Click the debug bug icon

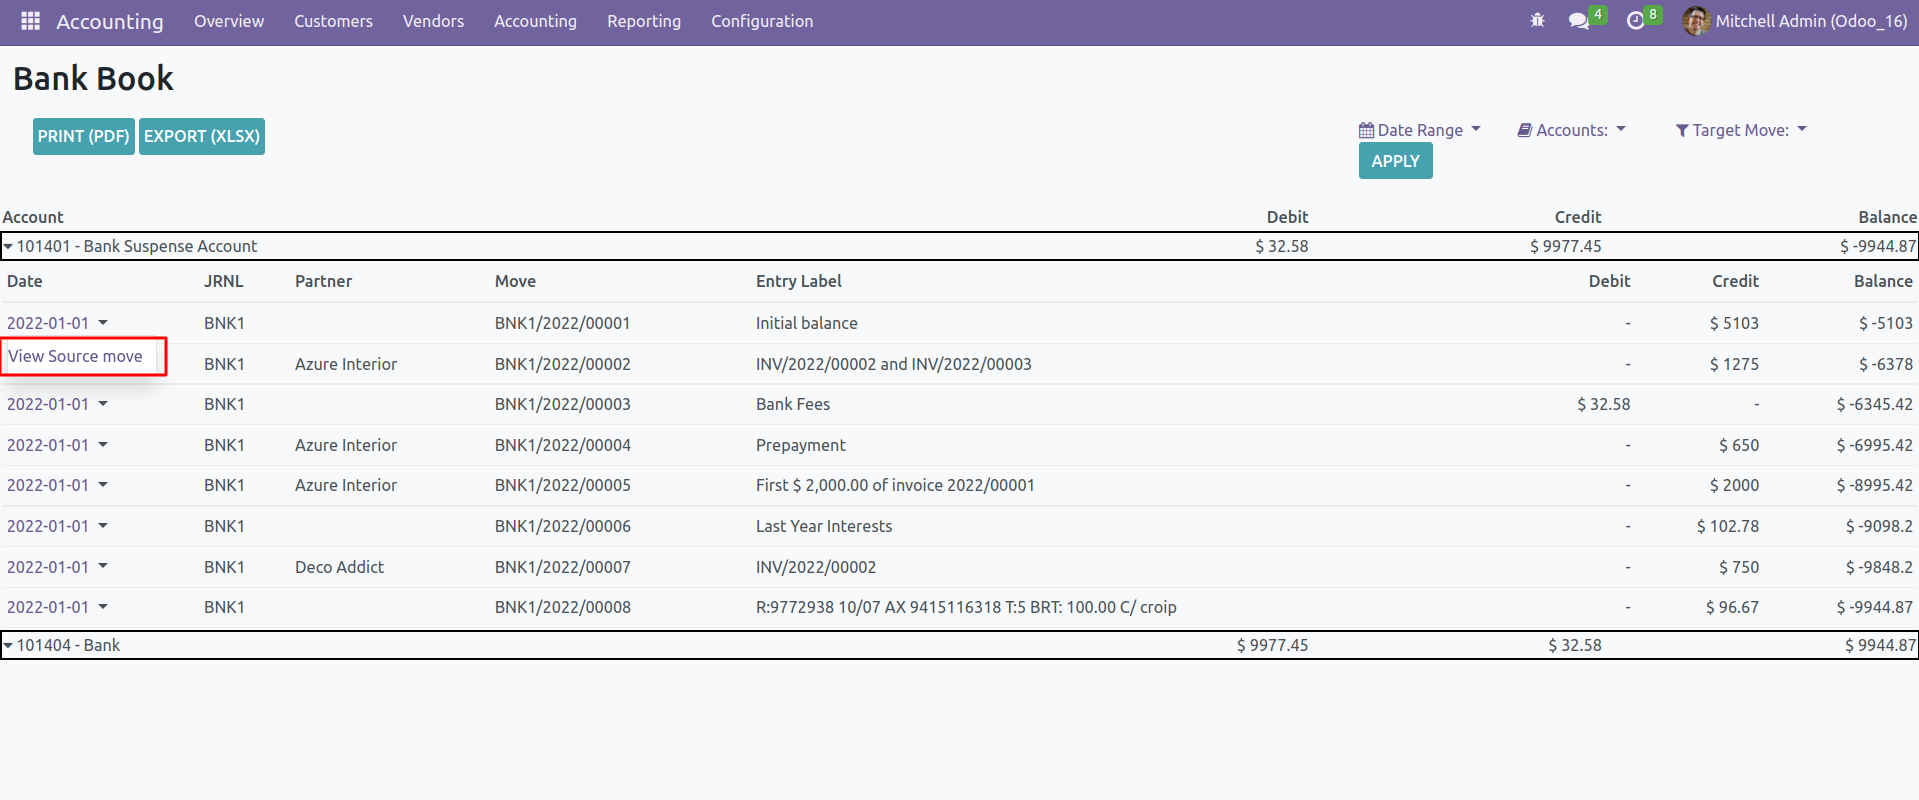(x=1537, y=21)
